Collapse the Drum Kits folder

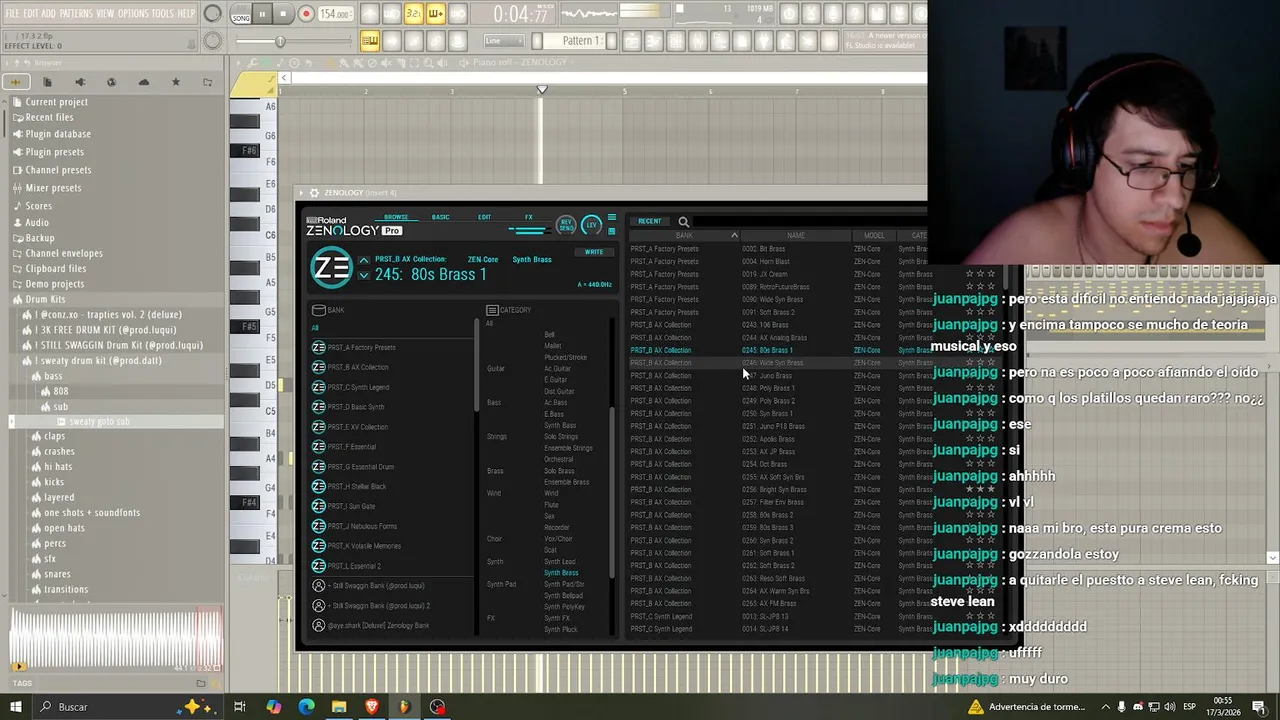45,299
